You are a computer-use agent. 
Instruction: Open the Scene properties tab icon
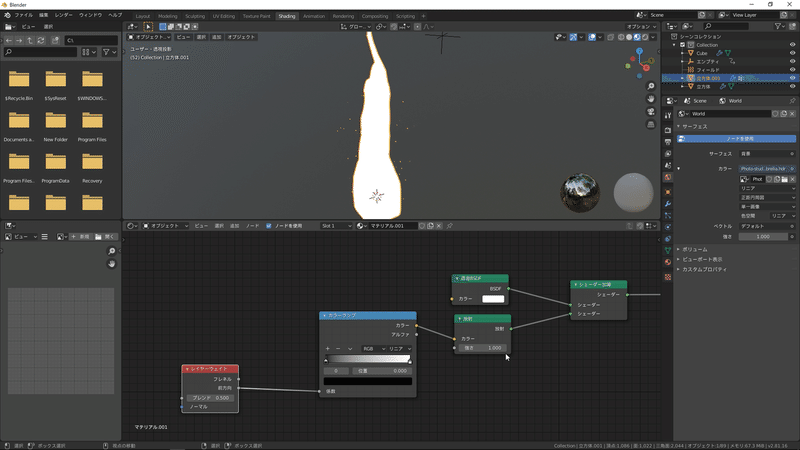click(668, 165)
